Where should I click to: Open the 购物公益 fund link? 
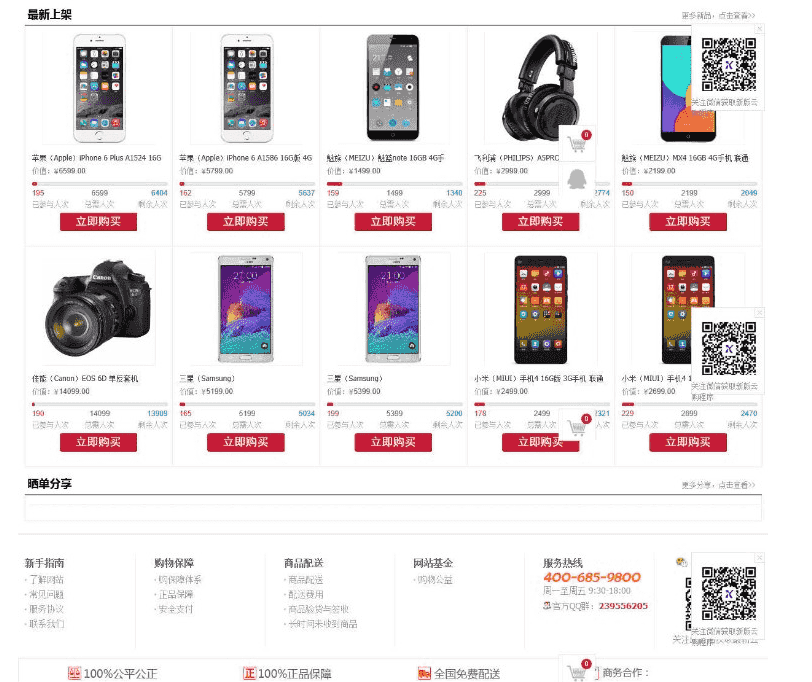tap(435, 579)
